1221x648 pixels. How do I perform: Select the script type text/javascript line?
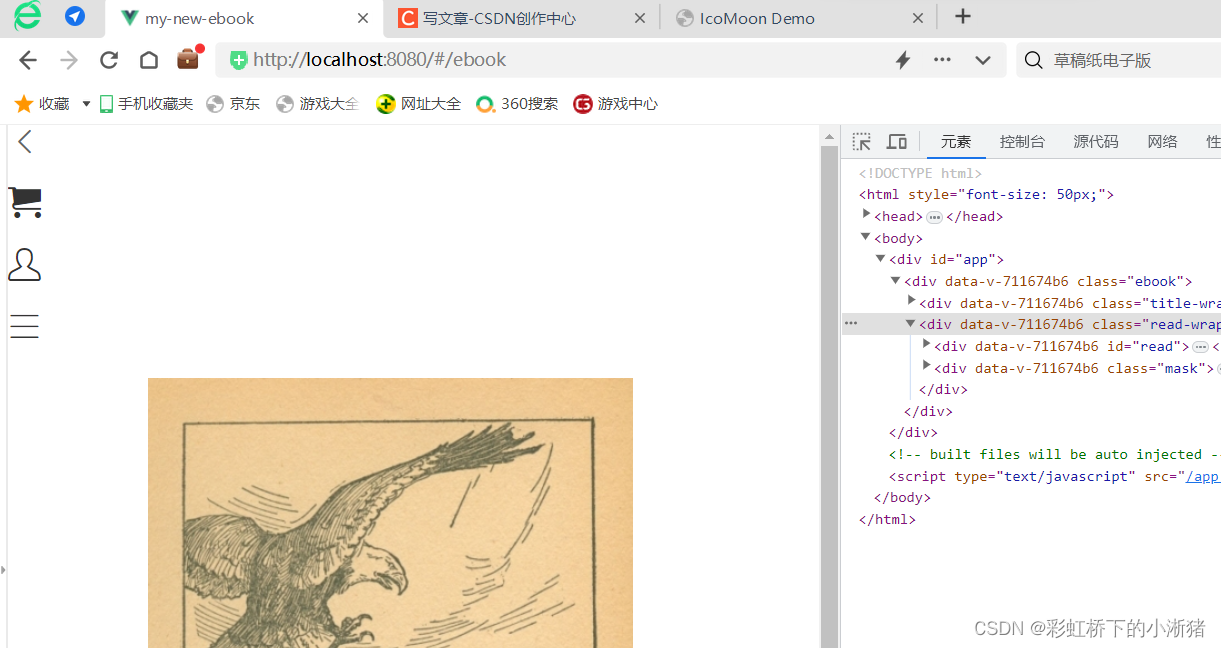tap(1054, 476)
